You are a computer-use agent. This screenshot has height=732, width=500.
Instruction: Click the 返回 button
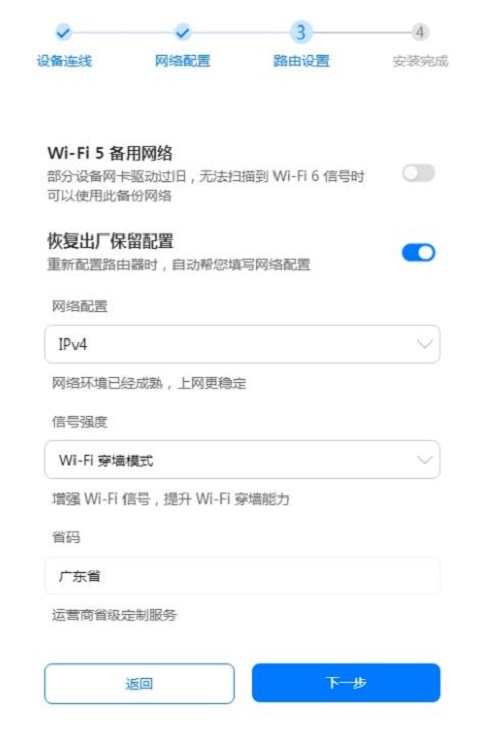tap(139, 683)
